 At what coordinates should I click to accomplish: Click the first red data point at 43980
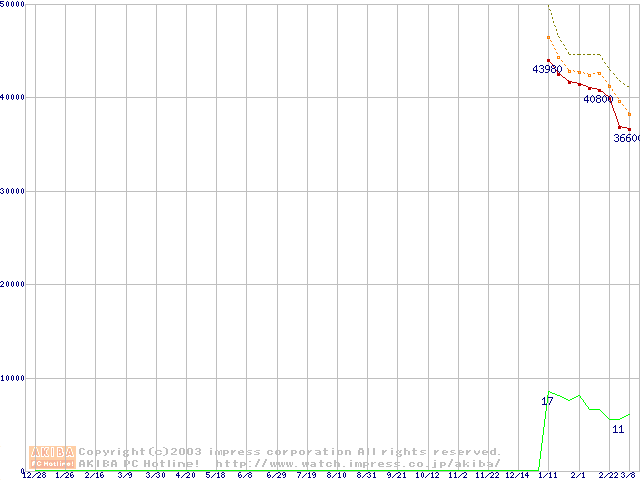coord(549,60)
